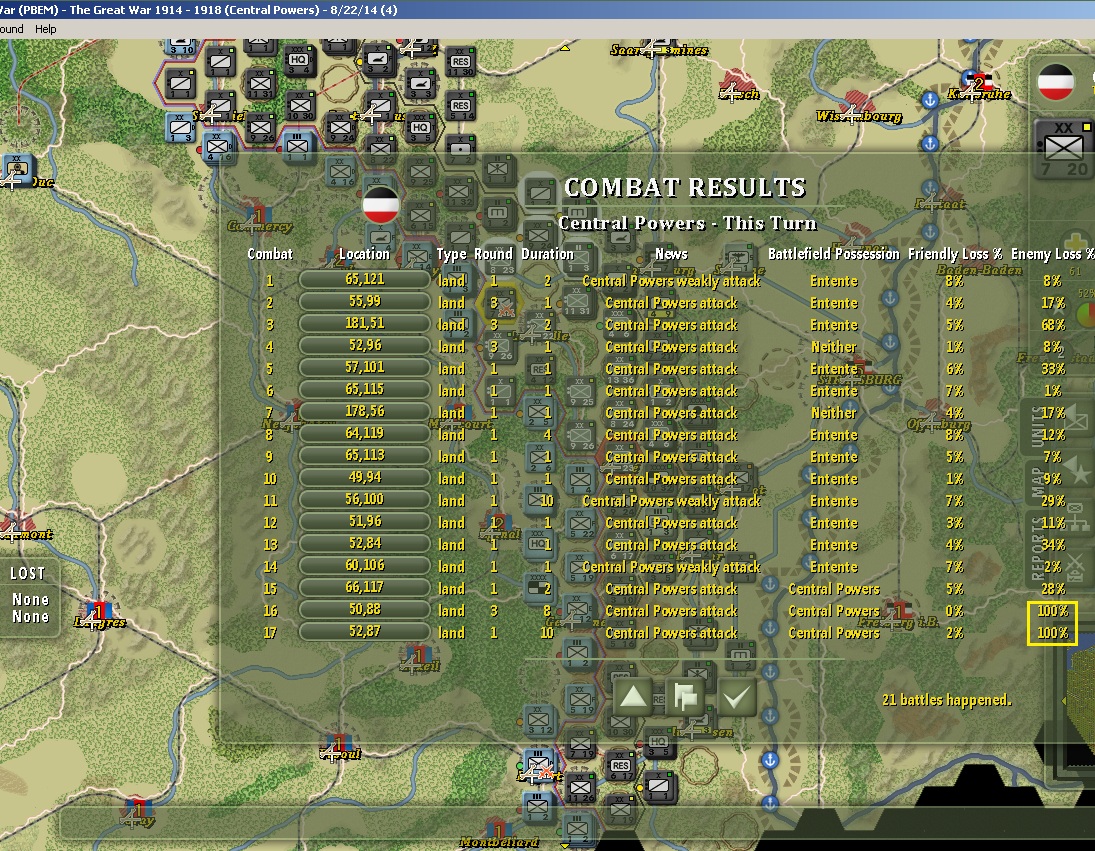This screenshot has width=1095, height=851.
Task: Center map on location 60,106
Action: 365,565
